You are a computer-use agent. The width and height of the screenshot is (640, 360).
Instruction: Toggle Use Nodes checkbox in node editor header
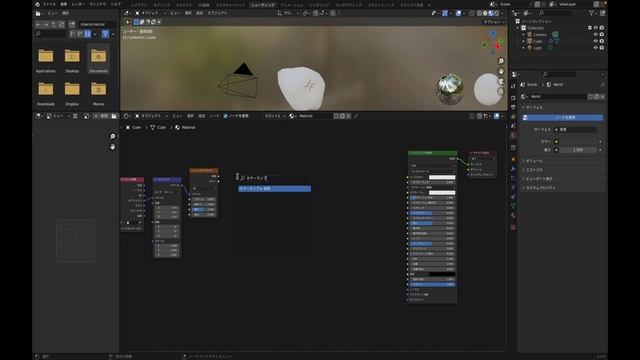pos(225,116)
